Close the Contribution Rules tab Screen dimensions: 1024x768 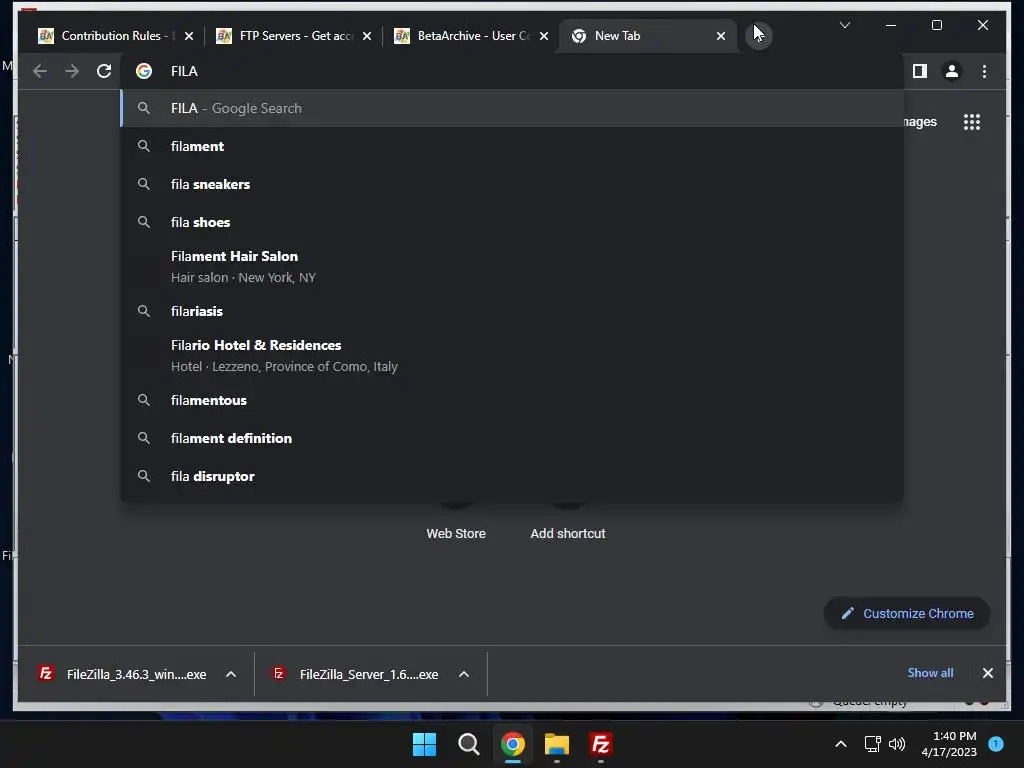189,36
